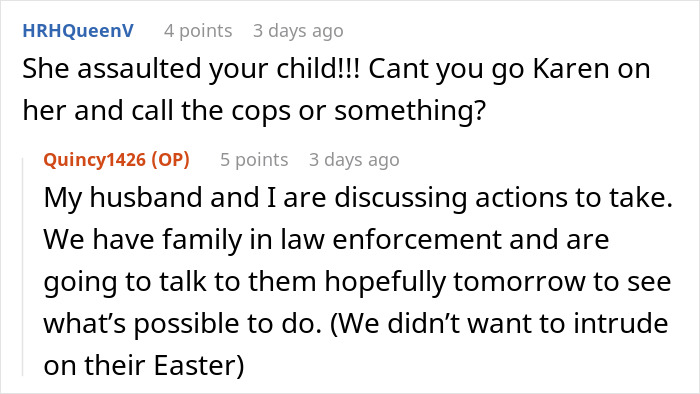This screenshot has width=700, height=394.
Task: Click the text 'what's possible to do.'
Action: click(x=183, y=323)
